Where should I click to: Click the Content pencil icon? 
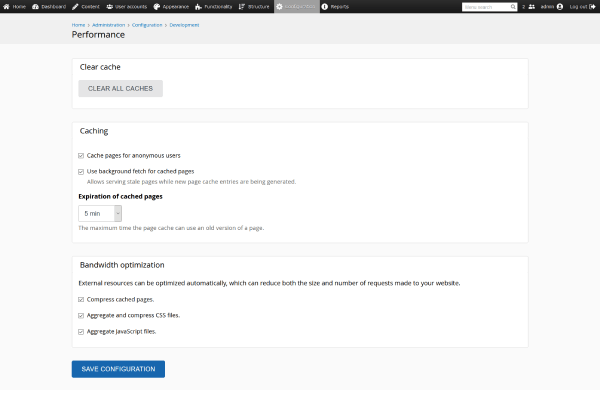coord(75,6)
